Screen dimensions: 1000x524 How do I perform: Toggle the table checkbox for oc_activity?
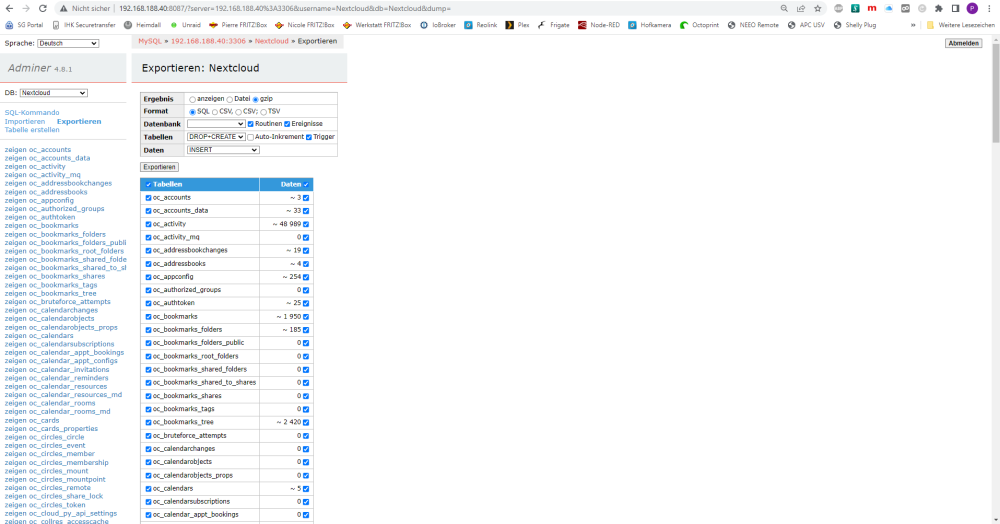coord(149,224)
